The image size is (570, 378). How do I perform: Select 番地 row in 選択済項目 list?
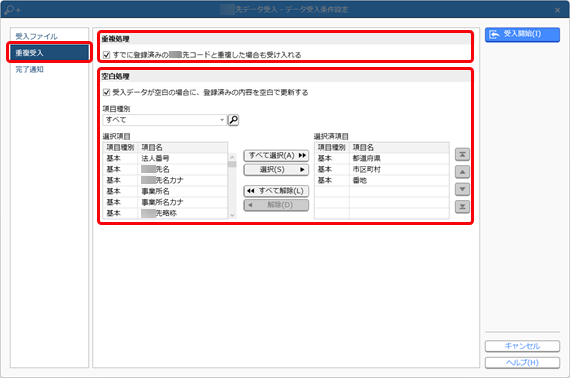click(382, 180)
